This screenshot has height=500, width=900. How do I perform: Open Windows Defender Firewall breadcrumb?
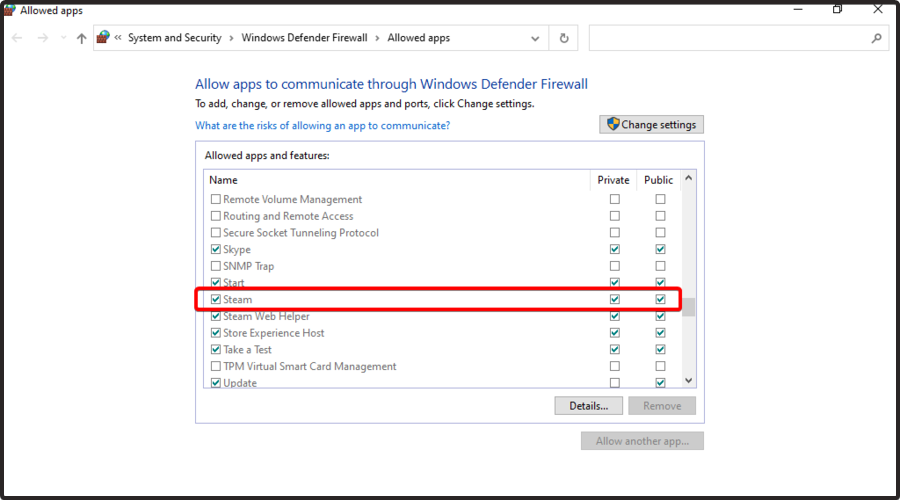pyautogui.click(x=304, y=38)
